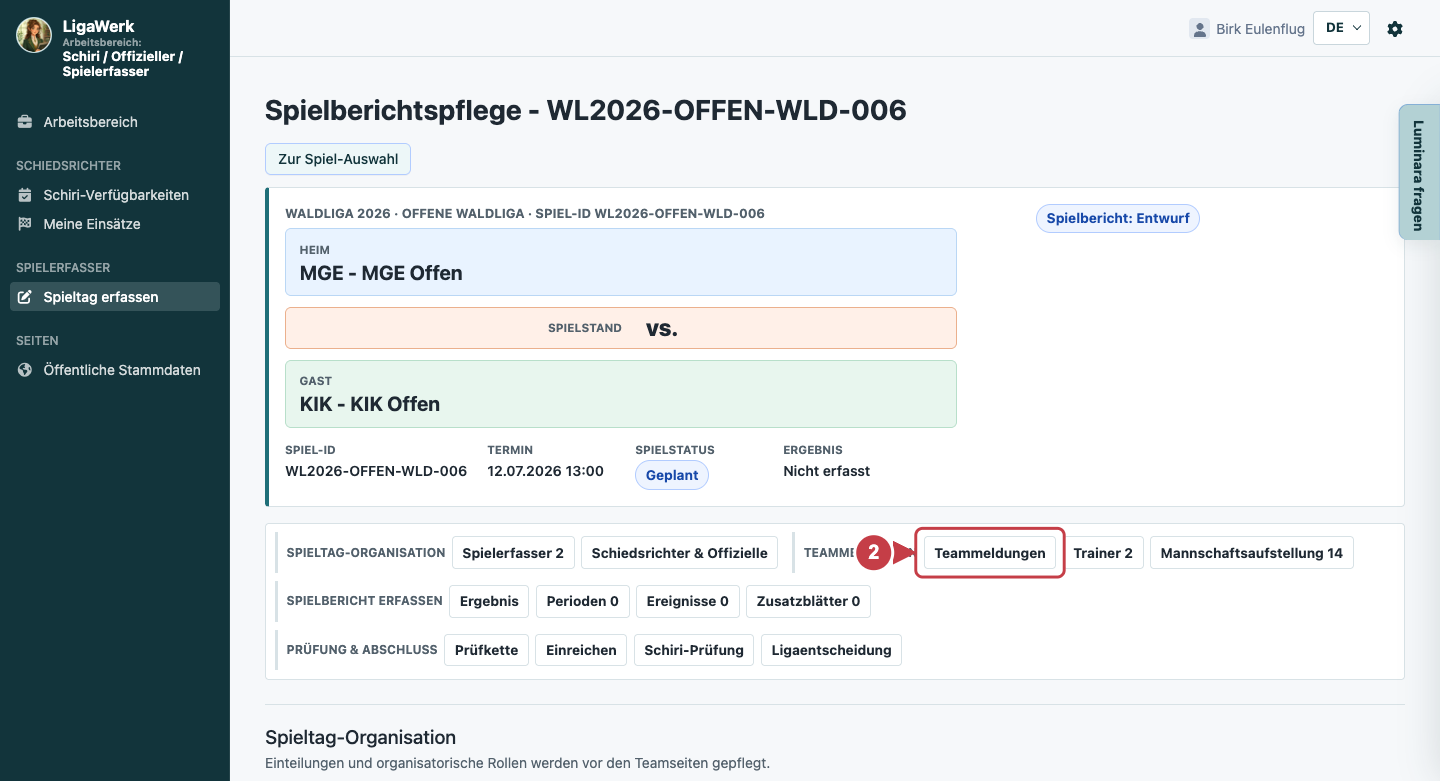
Task: Open Schiedsrichter & Offizielle section
Action: tap(680, 553)
